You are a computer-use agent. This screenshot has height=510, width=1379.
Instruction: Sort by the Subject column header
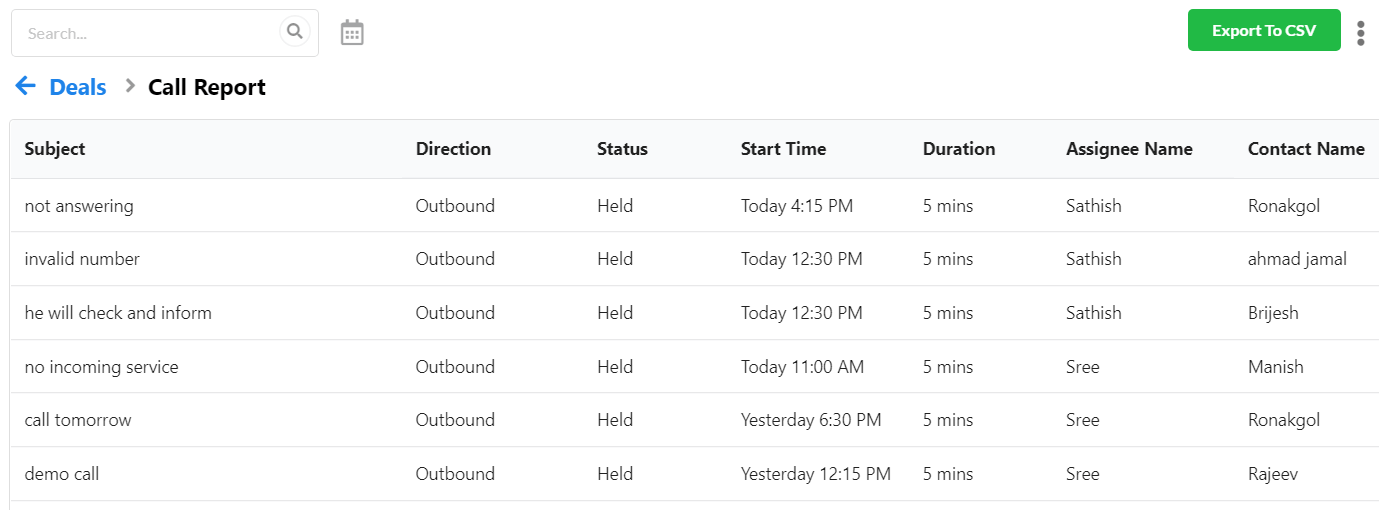tap(55, 149)
